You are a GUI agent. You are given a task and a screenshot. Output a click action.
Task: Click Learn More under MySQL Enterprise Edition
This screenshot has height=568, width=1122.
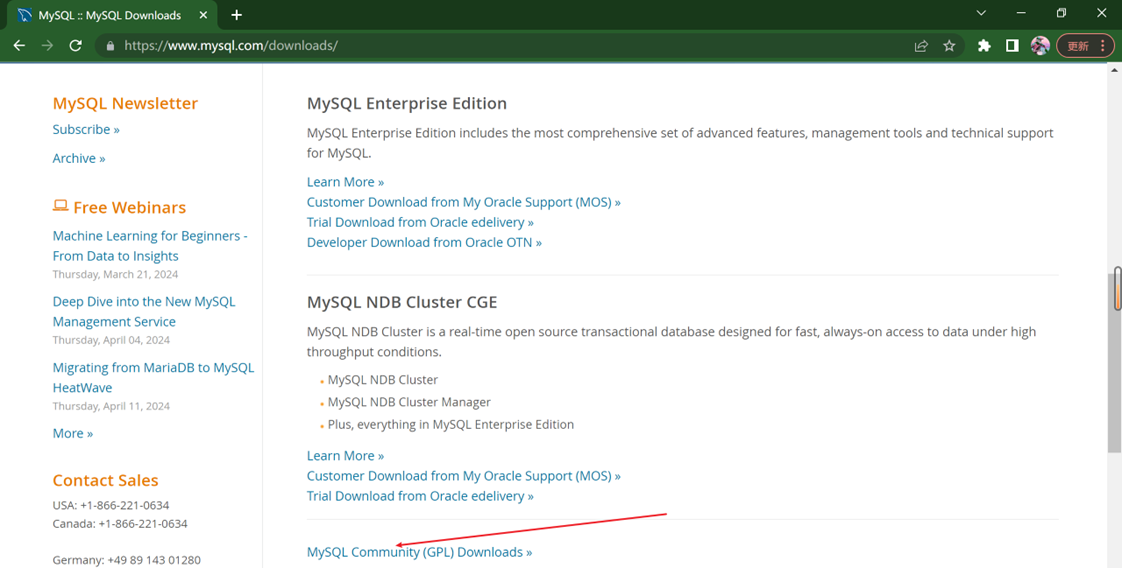coord(345,182)
